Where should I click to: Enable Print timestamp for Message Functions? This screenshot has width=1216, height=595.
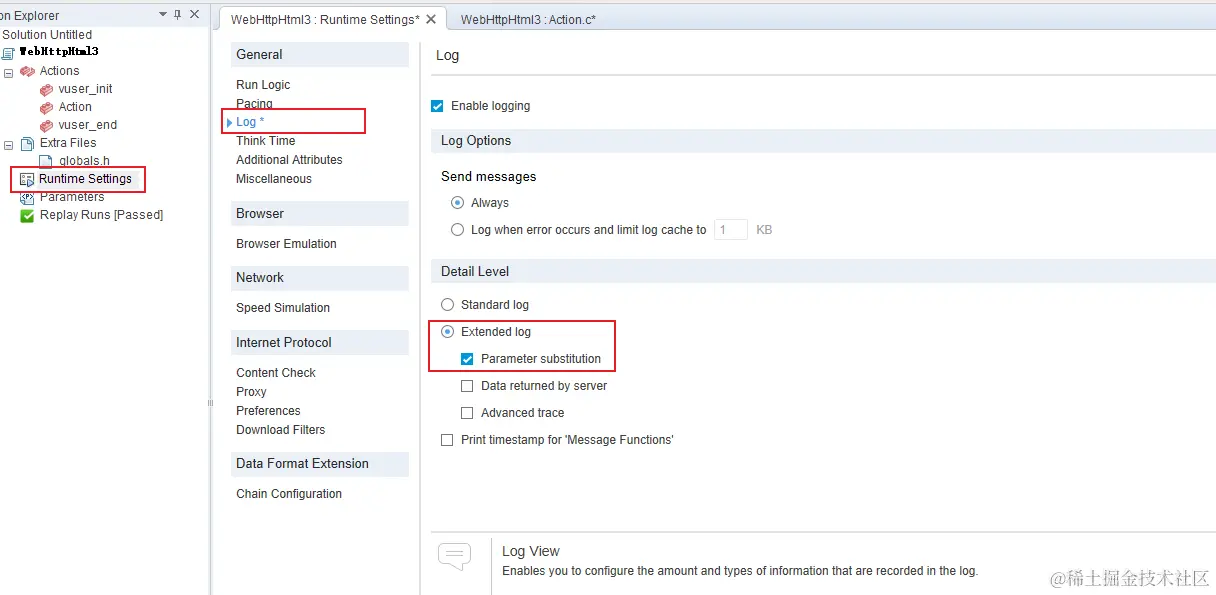click(x=447, y=439)
